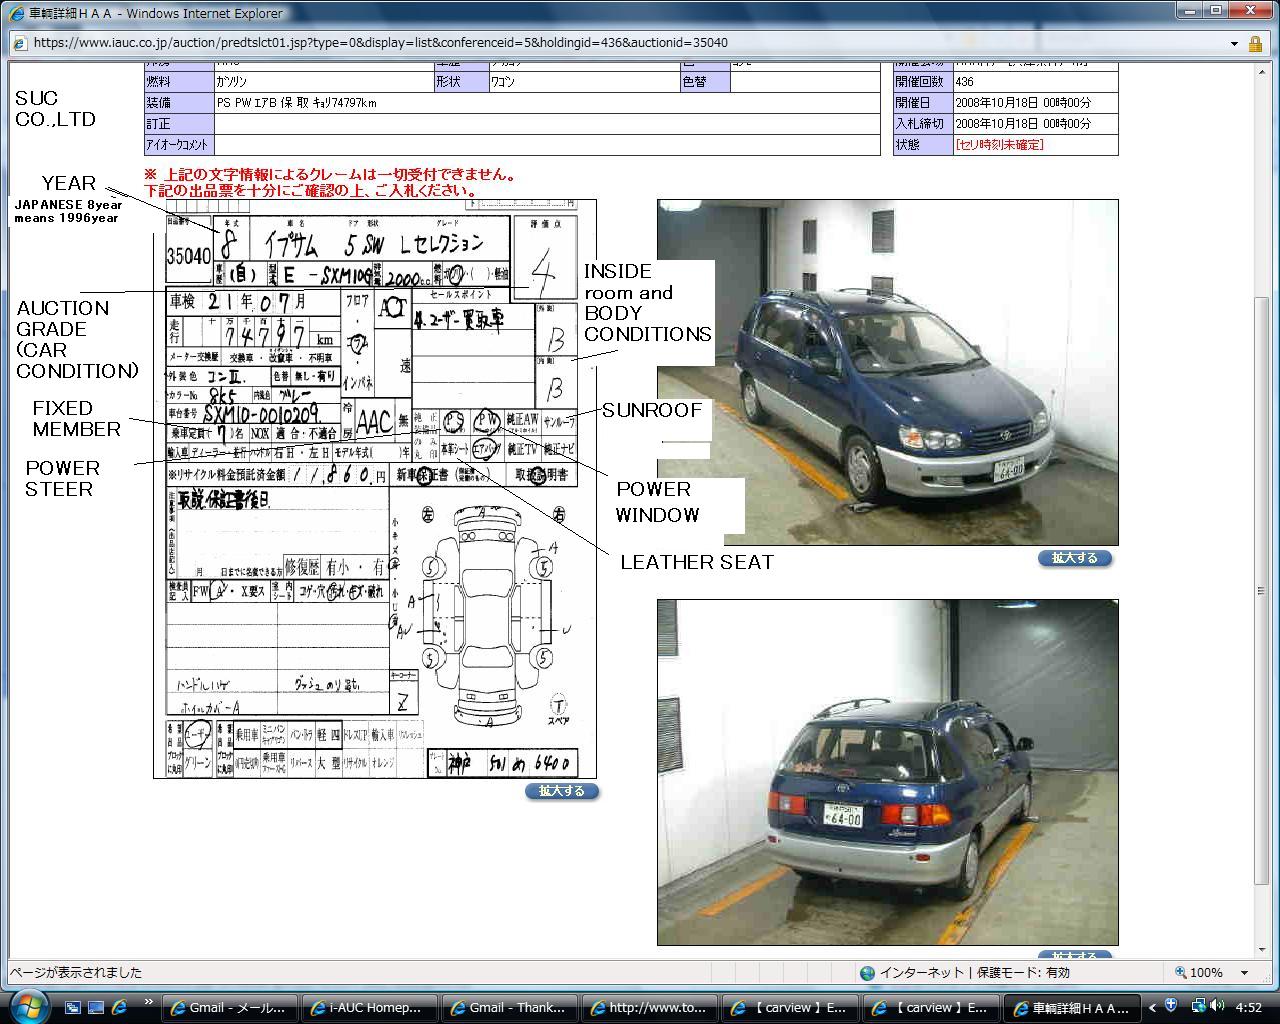Show hidden system tray icons
The width and height of the screenshot is (1280, 1024).
click(1152, 1007)
